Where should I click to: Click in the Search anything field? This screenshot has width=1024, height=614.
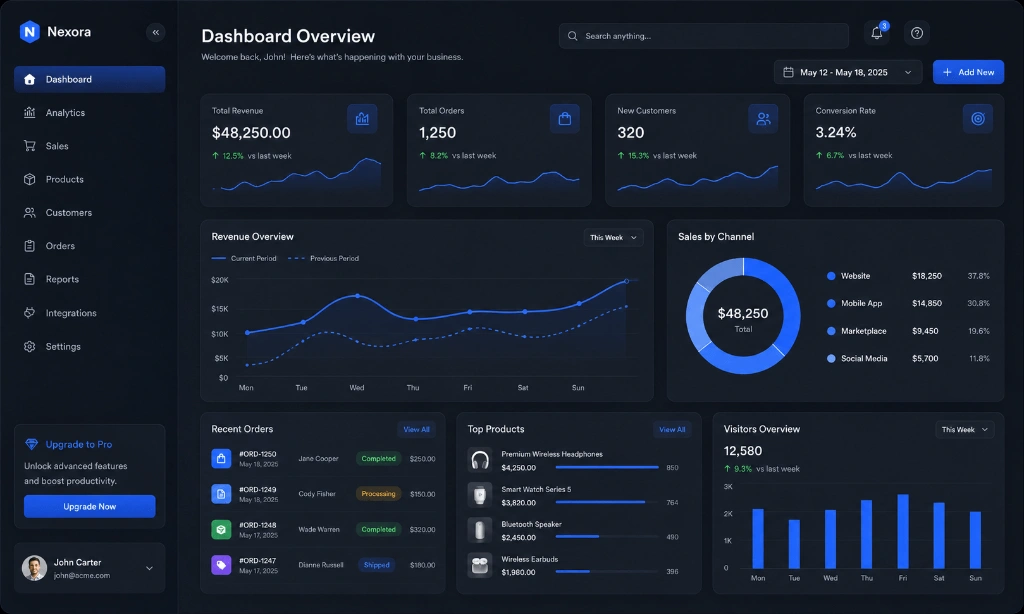coord(703,36)
